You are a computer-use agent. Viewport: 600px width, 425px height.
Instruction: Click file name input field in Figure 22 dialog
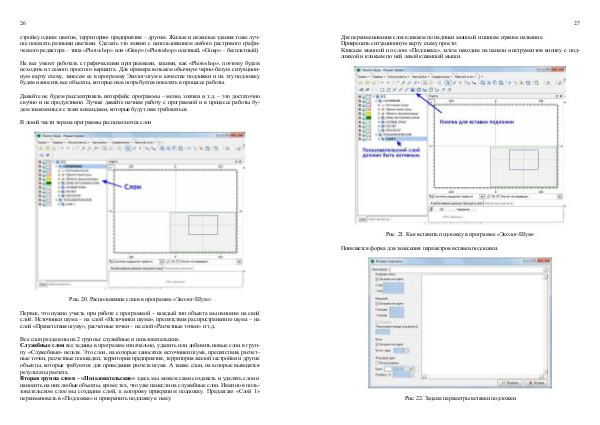(x=466, y=269)
